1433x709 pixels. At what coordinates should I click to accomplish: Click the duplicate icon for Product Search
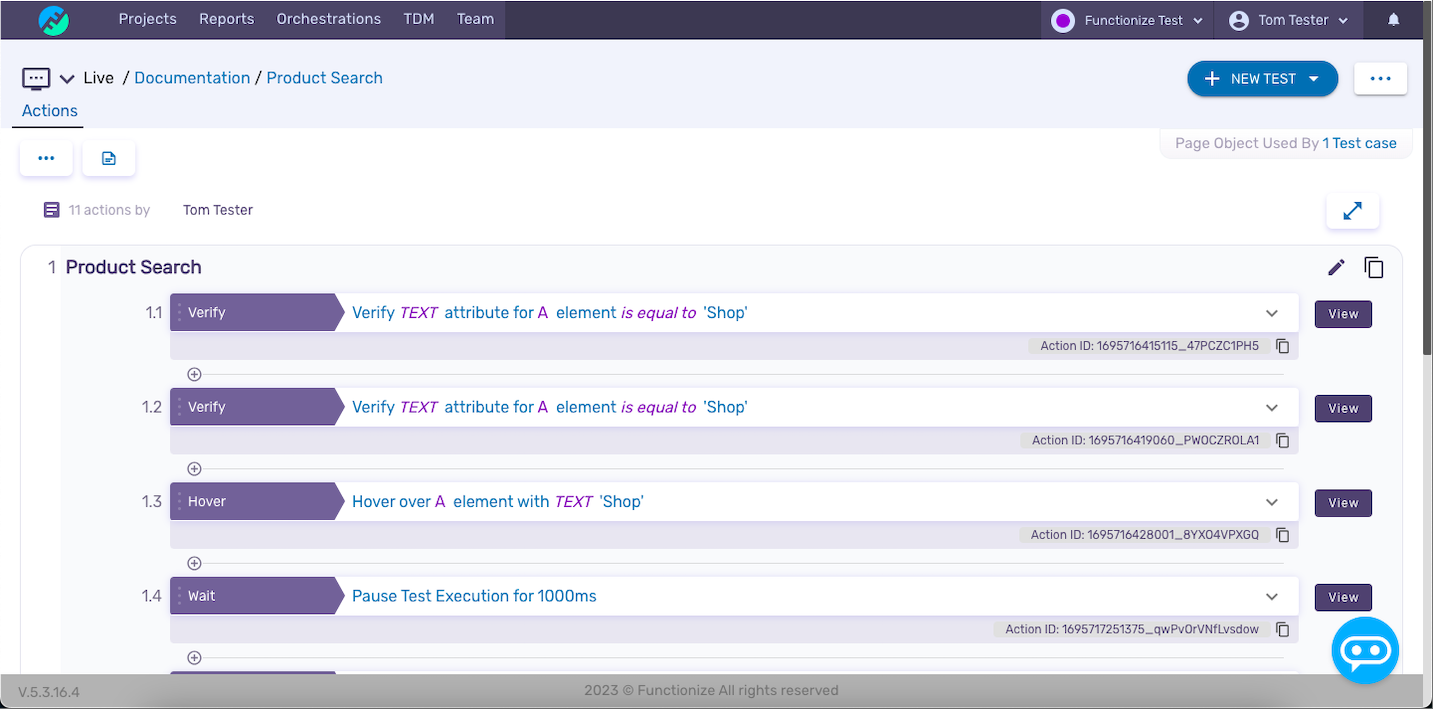coord(1374,267)
